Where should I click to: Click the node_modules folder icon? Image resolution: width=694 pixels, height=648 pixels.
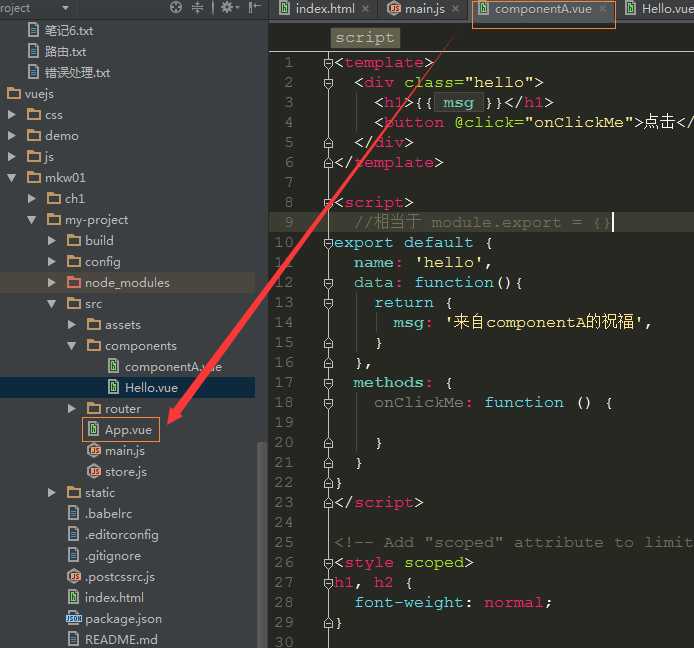[x=74, y=282]
